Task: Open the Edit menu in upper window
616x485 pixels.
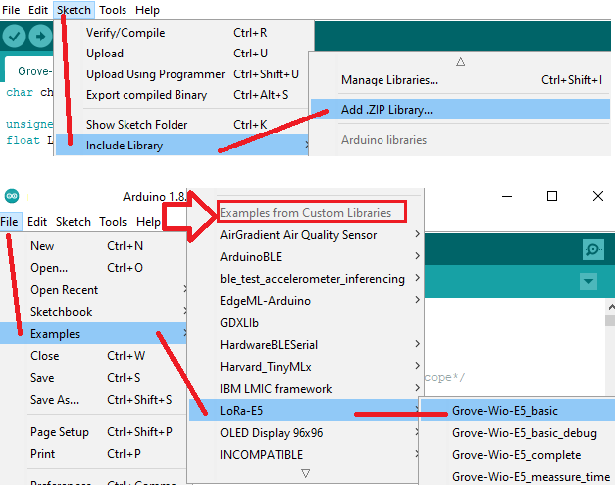Action: click(x=38, y=10)
